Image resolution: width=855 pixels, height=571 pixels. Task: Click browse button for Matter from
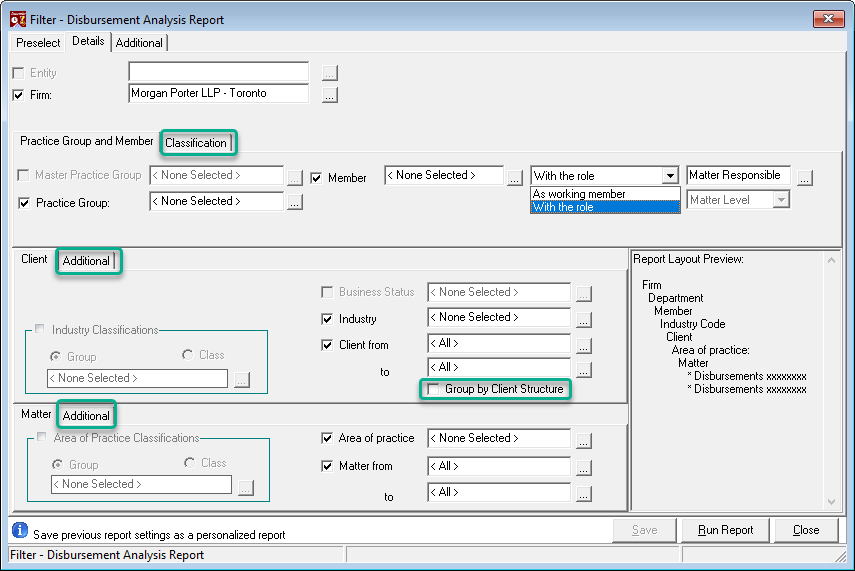pos(583,467)
